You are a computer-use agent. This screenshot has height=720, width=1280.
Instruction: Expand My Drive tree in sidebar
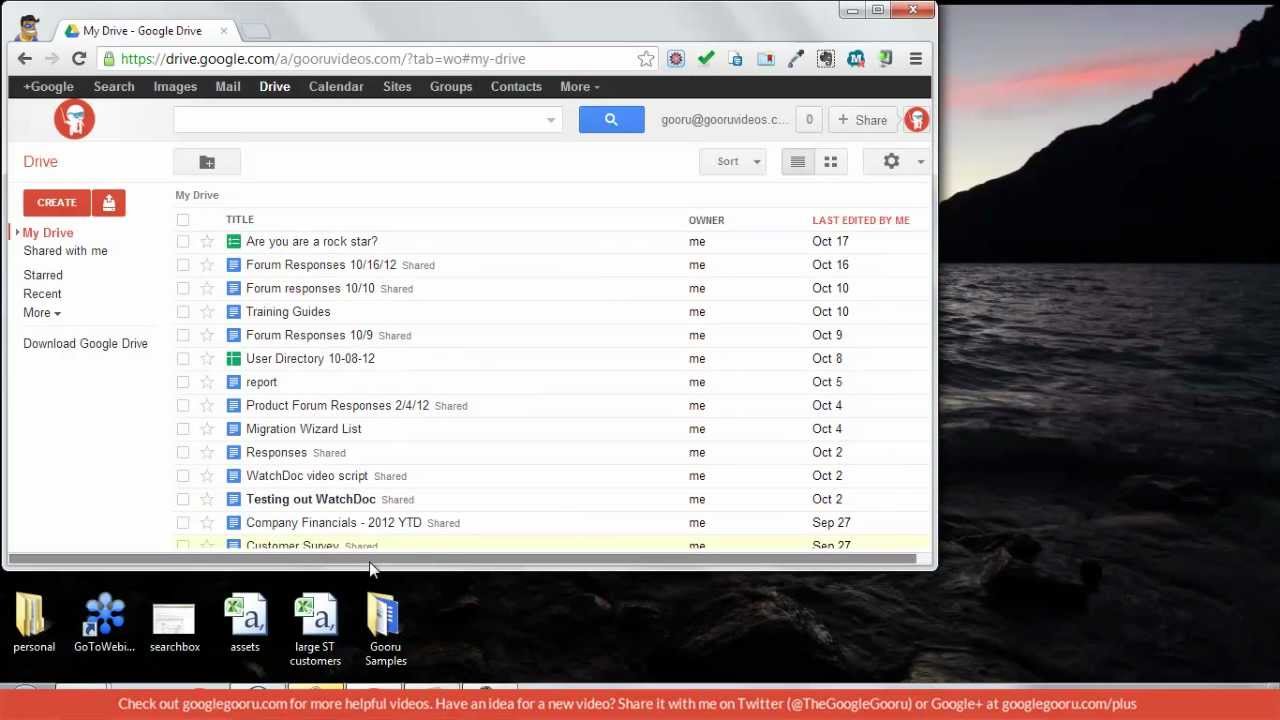(x=17, y=233)
